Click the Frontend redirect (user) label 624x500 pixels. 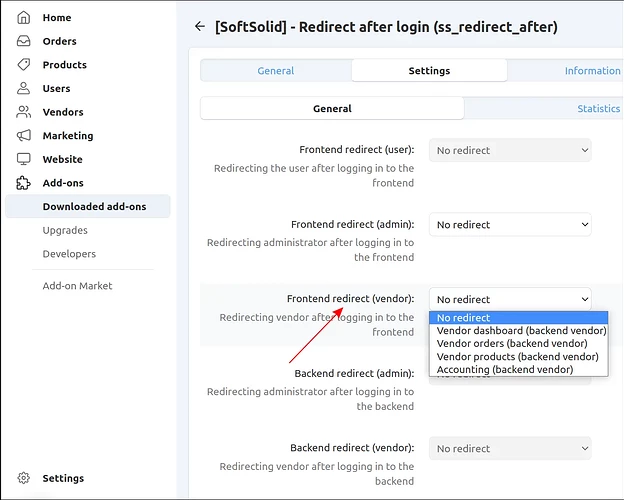click(357, 150)
